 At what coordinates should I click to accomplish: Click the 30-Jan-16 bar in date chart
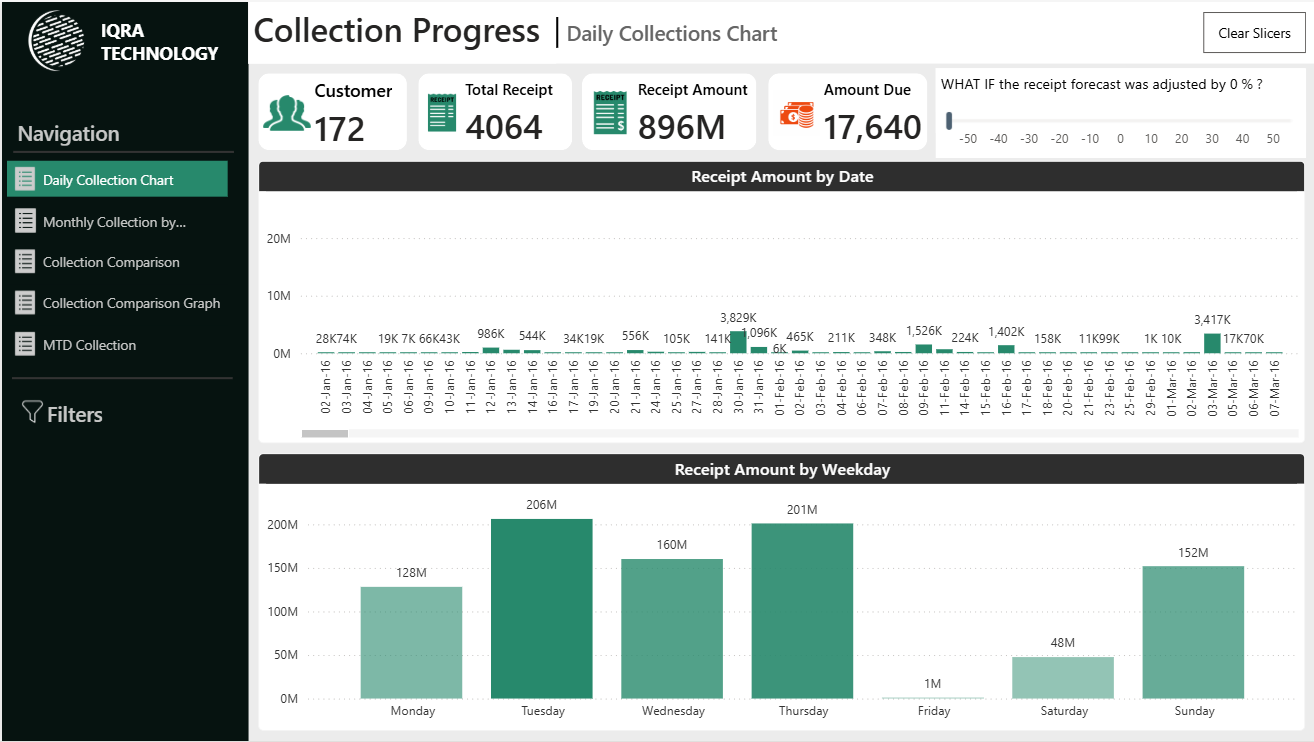tap(738, 342)
